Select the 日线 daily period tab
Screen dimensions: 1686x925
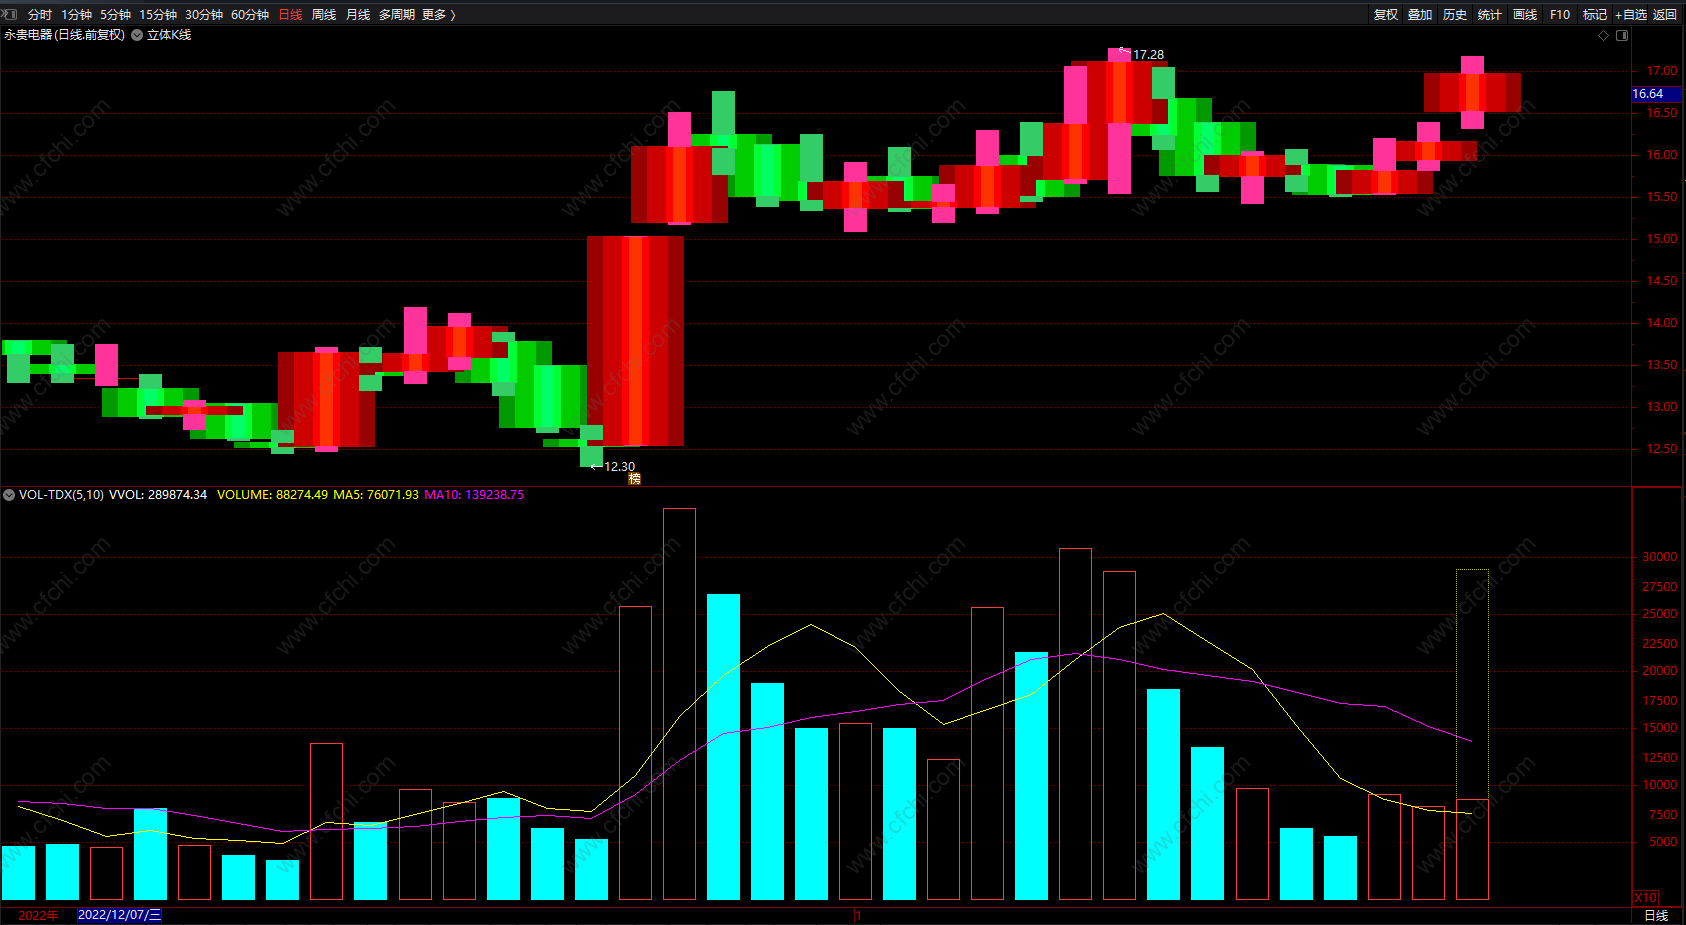pos(290,15)
